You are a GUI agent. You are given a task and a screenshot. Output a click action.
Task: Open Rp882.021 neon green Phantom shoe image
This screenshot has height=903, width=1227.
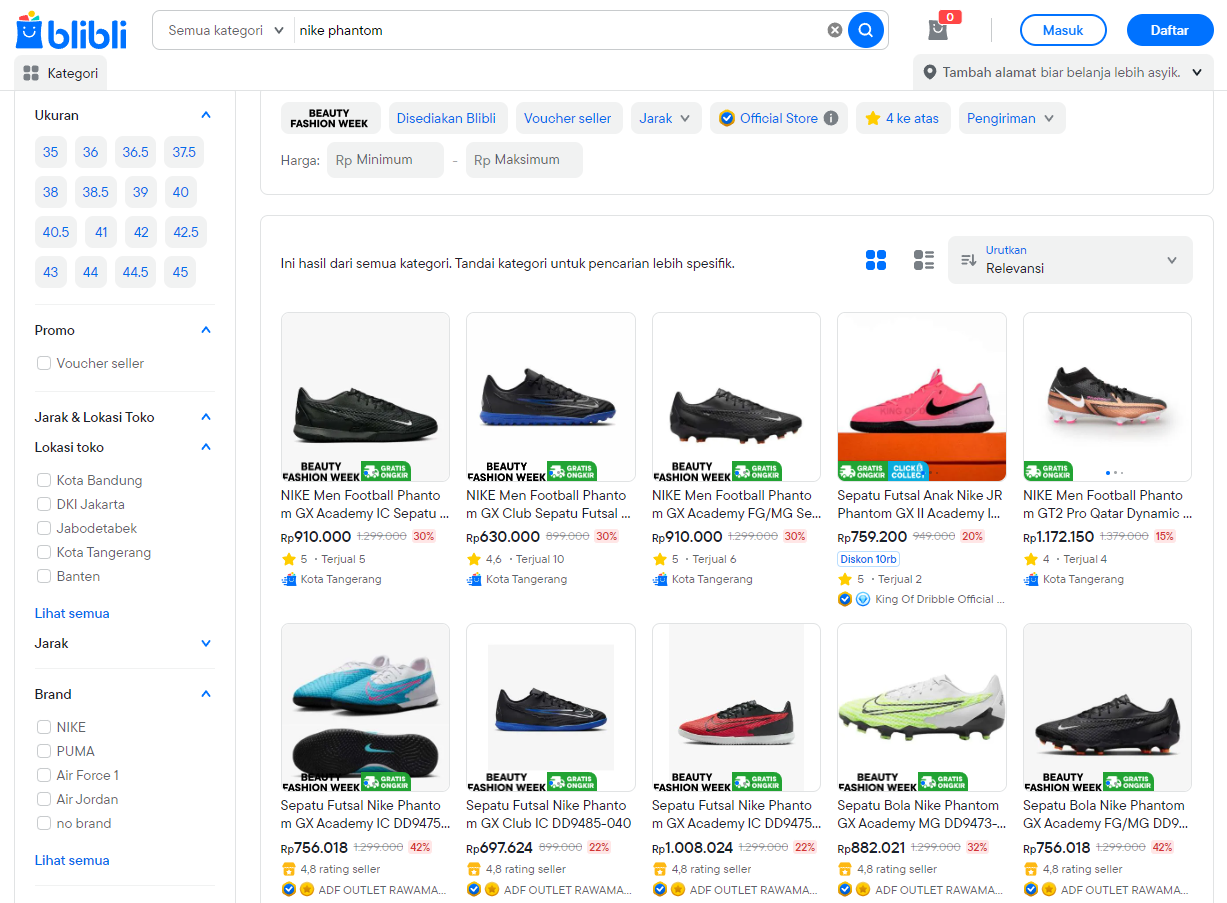pos(922,707)
